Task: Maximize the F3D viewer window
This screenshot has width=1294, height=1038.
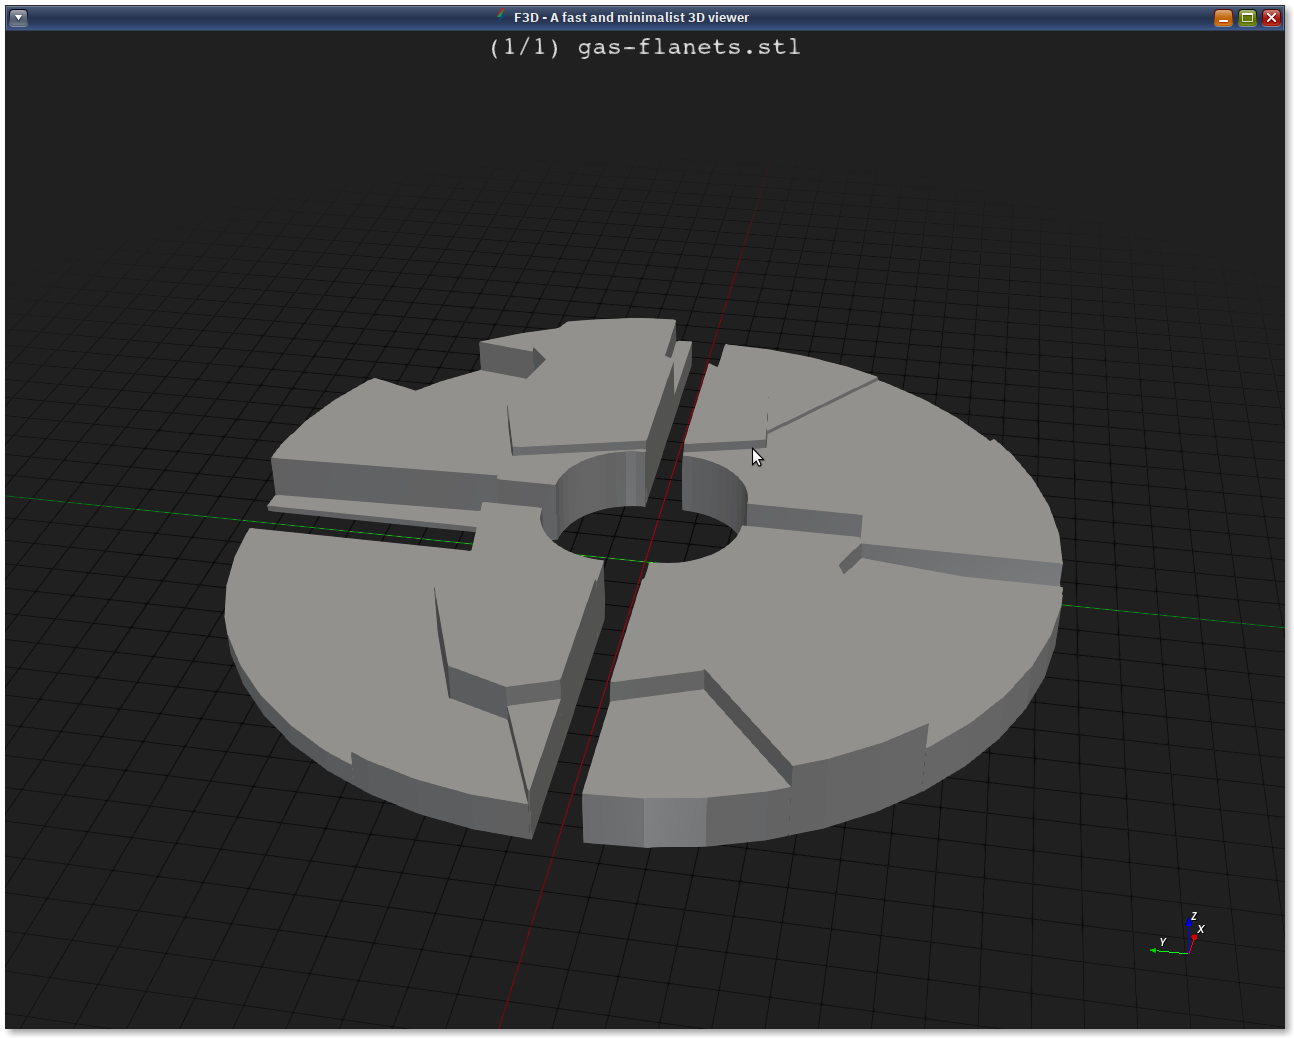Action: [x=1247, y=17]
